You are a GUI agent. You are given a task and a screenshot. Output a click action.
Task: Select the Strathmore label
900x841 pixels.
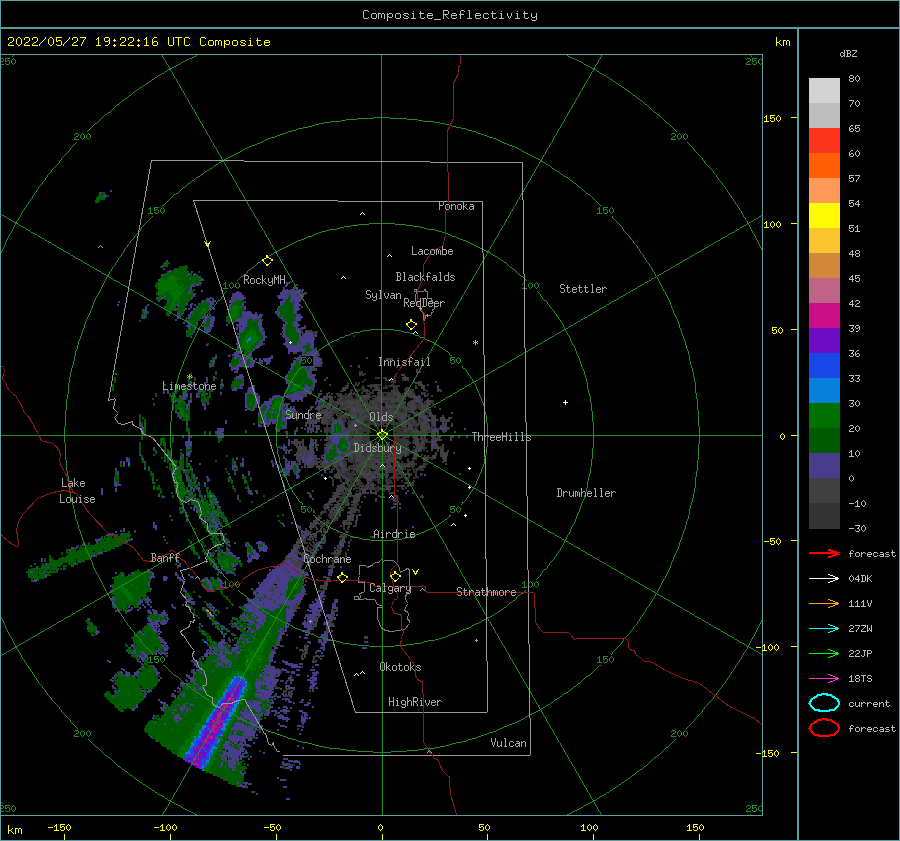click(x=486, y=592)
